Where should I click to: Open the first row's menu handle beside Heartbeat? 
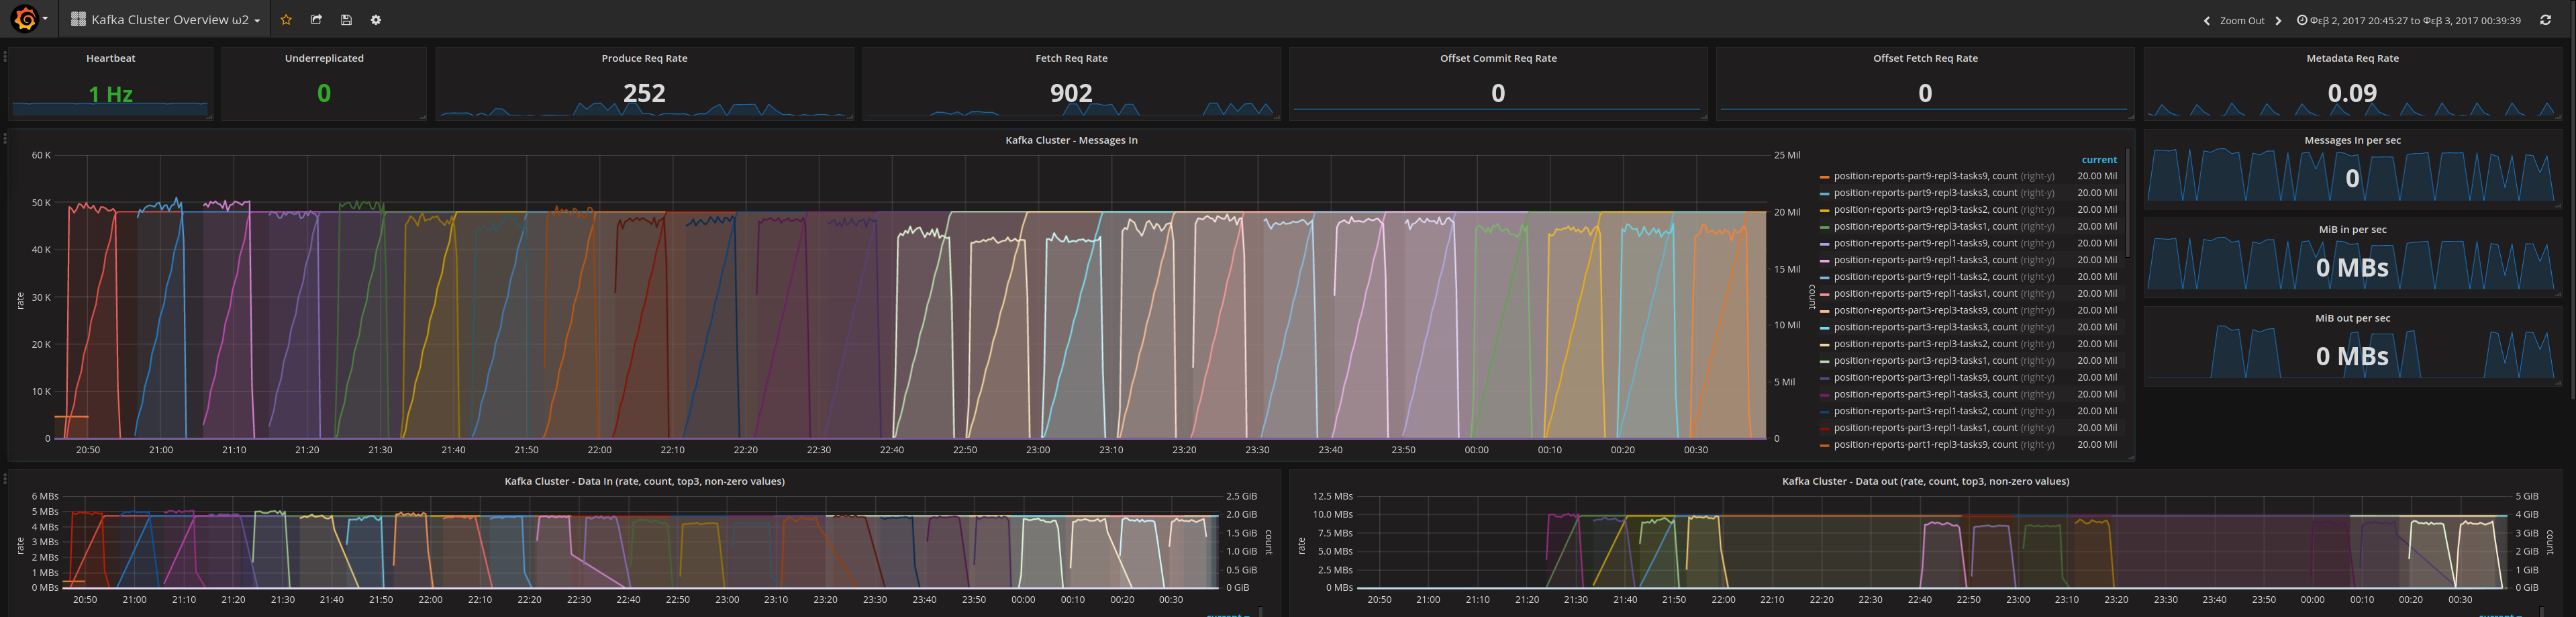pyautogui.click(x=5, y=57)
